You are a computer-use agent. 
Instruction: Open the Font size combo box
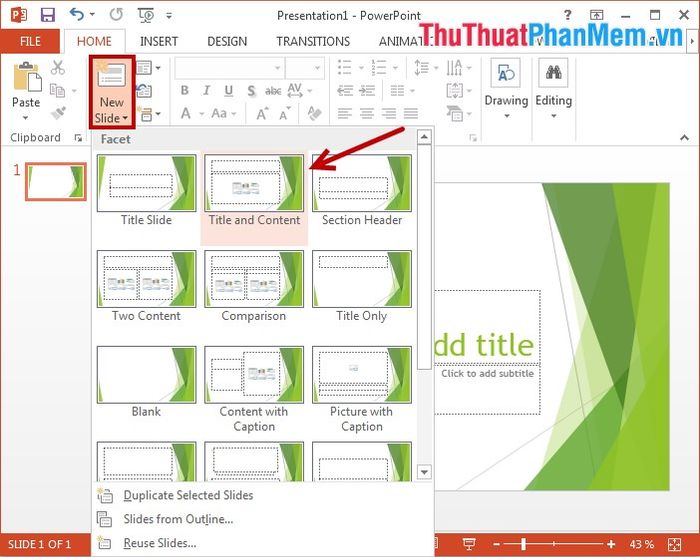pos(305,68)
